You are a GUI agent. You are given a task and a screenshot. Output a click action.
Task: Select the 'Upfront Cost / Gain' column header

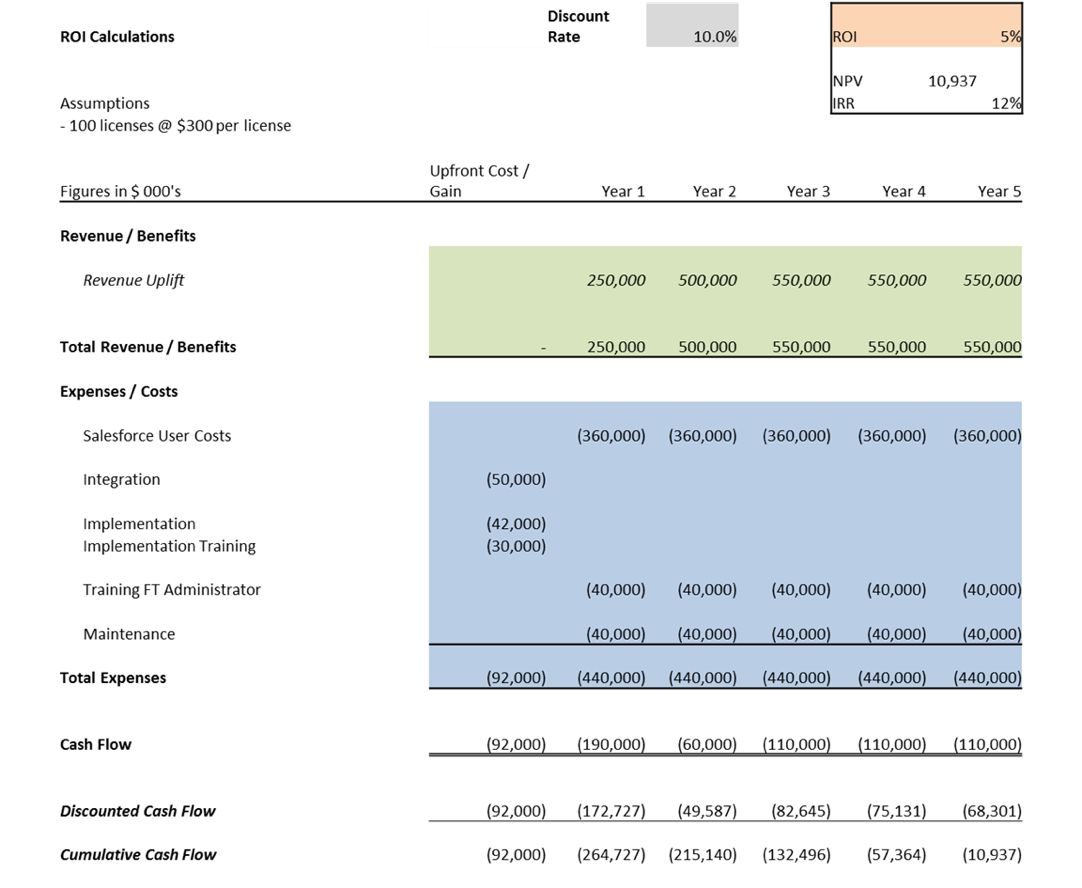(x=479, y=181)
